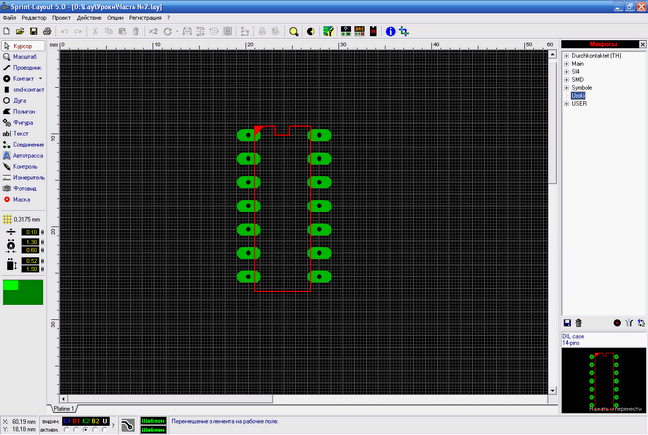Select the Контроль test tool
Screen dimensions: 648x435
tap(23, 167)
